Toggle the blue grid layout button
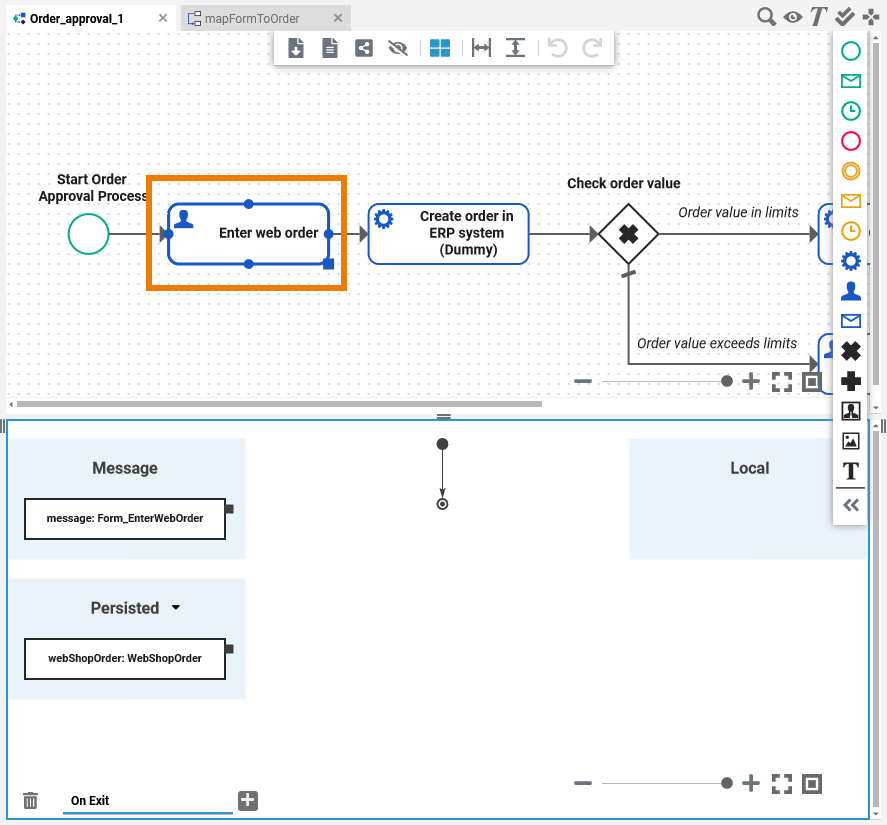The width and height of the screenshot is (887, 825). point(440,48)
